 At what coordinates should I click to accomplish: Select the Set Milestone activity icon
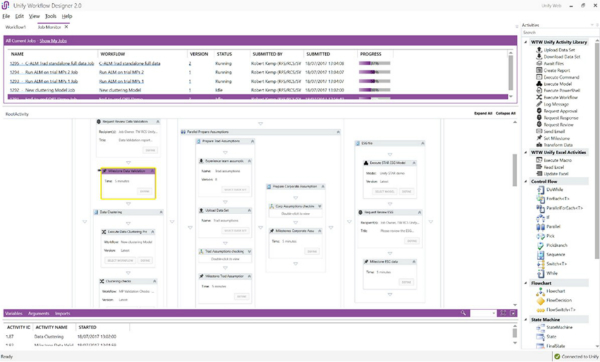539,138
